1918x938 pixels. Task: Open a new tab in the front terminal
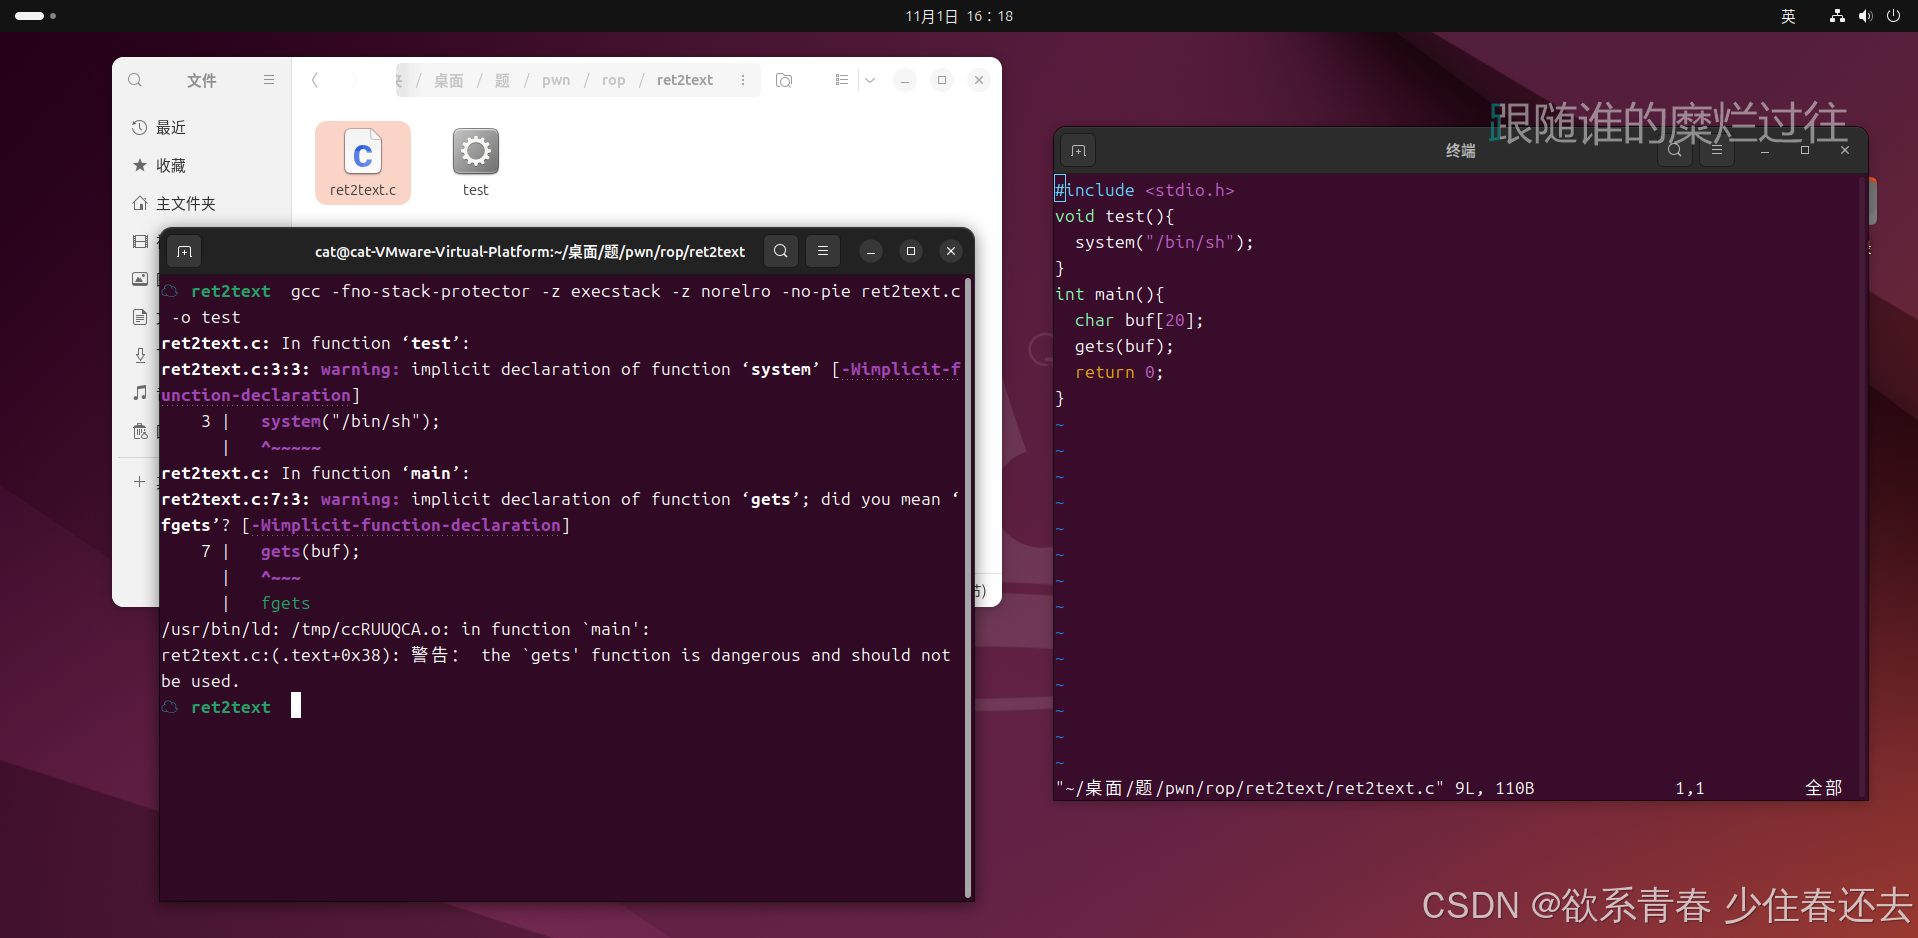pyautogui.click(x=184, y=251)
